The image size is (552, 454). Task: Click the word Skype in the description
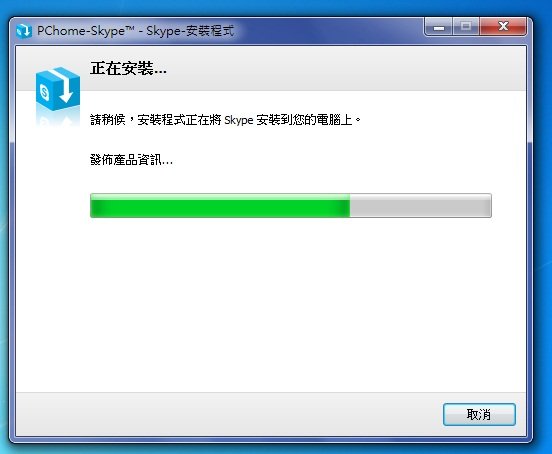pos(239,120)
